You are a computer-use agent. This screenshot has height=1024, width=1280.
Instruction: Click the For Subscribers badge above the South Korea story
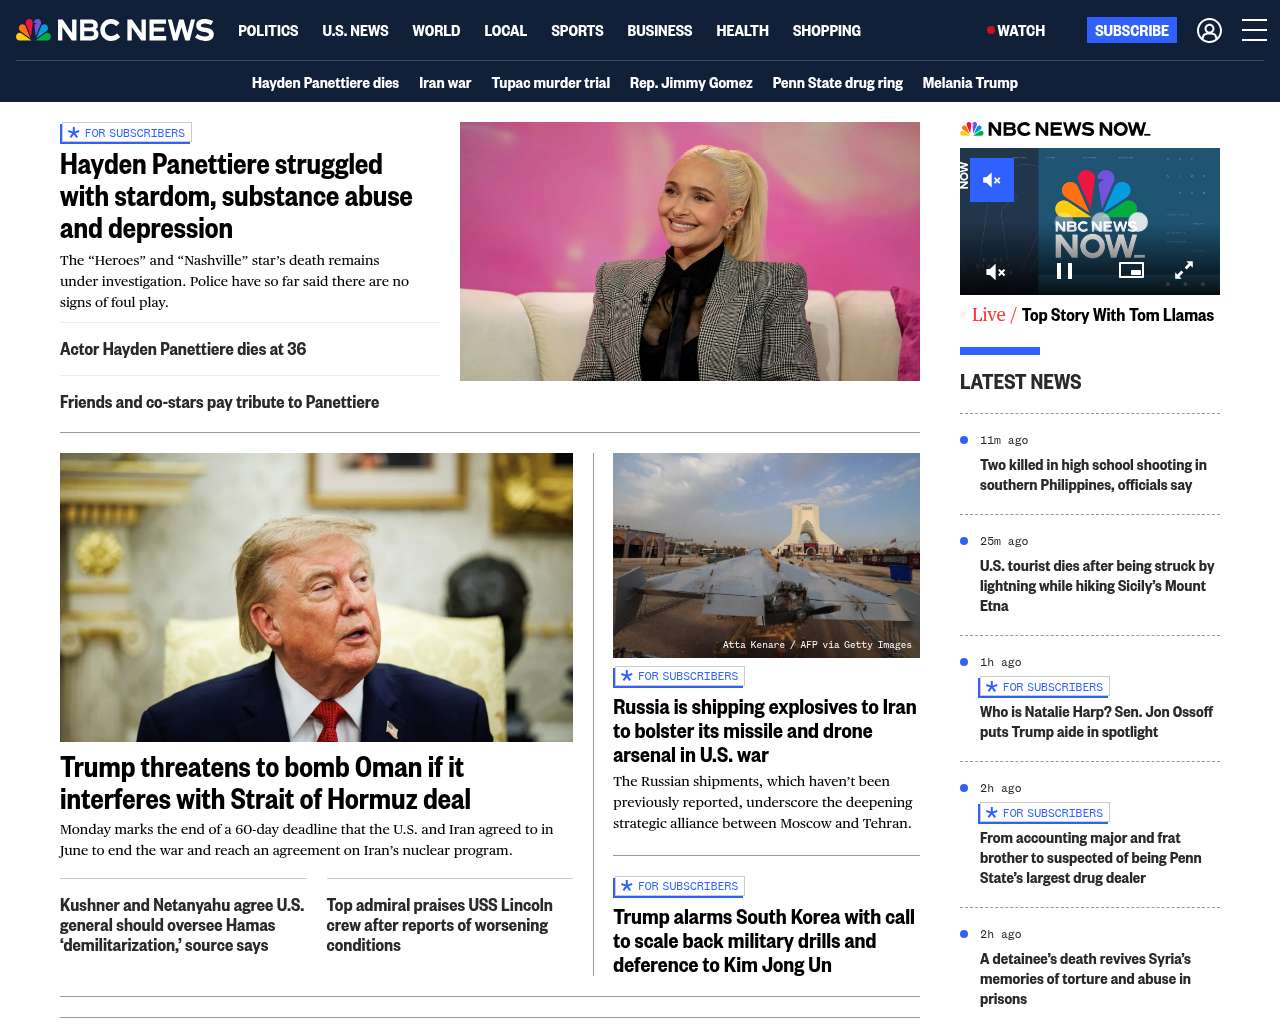679,887
